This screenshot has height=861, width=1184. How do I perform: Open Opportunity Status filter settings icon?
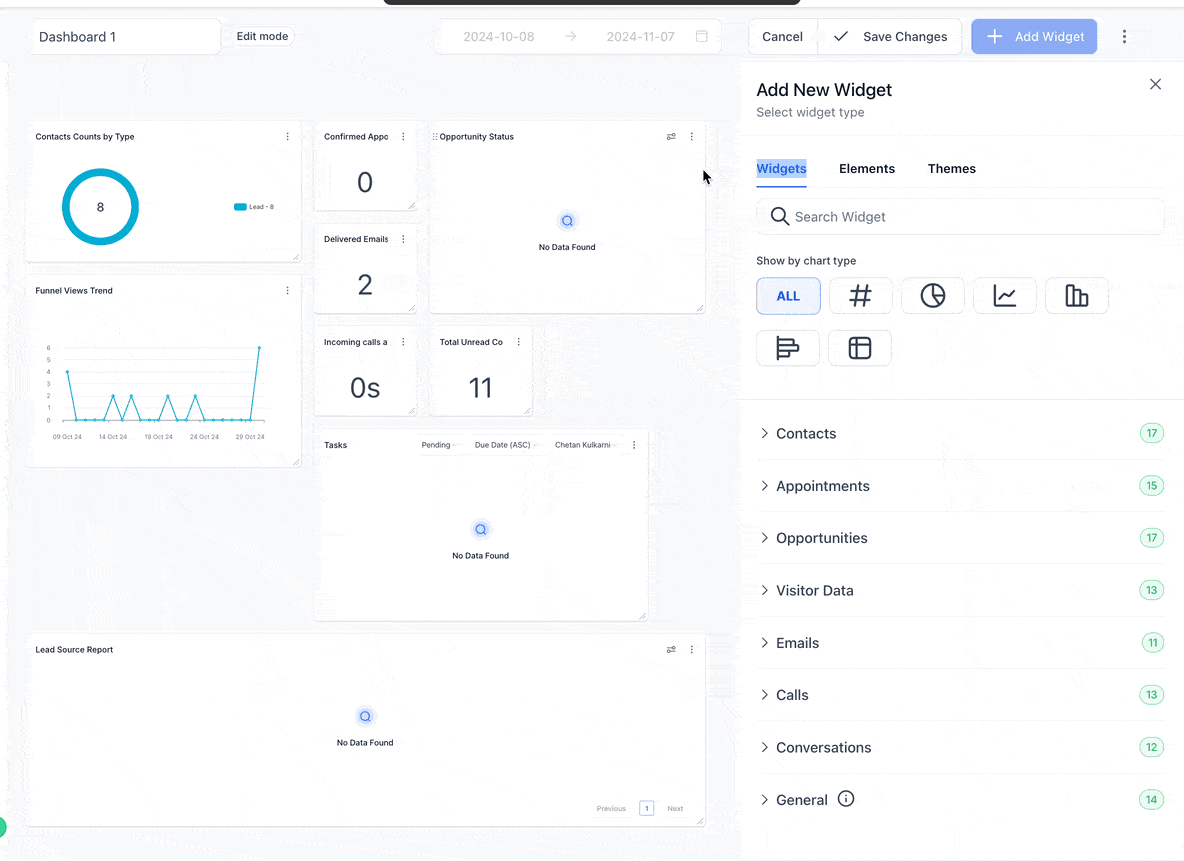[671, 137]
